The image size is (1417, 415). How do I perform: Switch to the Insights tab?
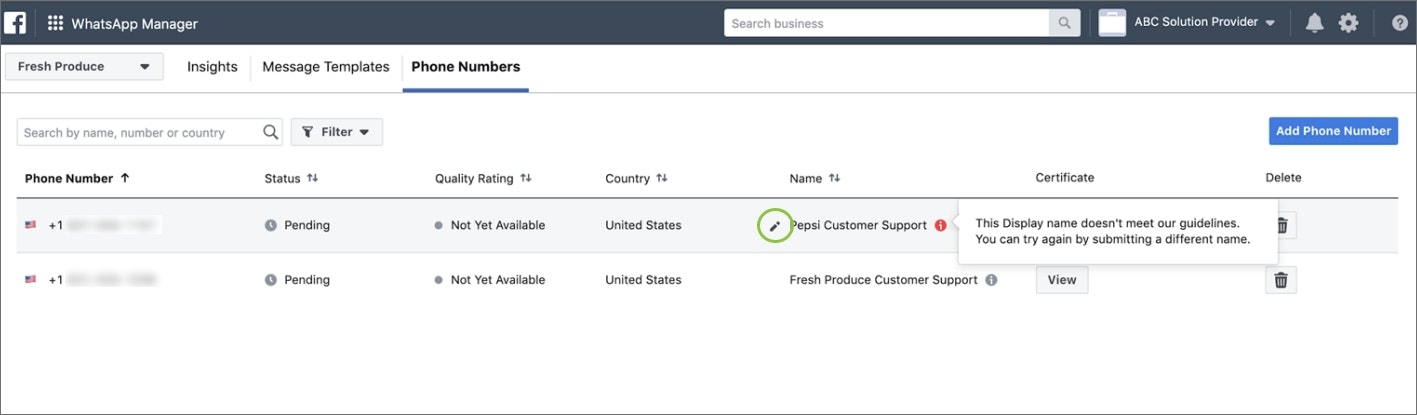tap(212, 67)
